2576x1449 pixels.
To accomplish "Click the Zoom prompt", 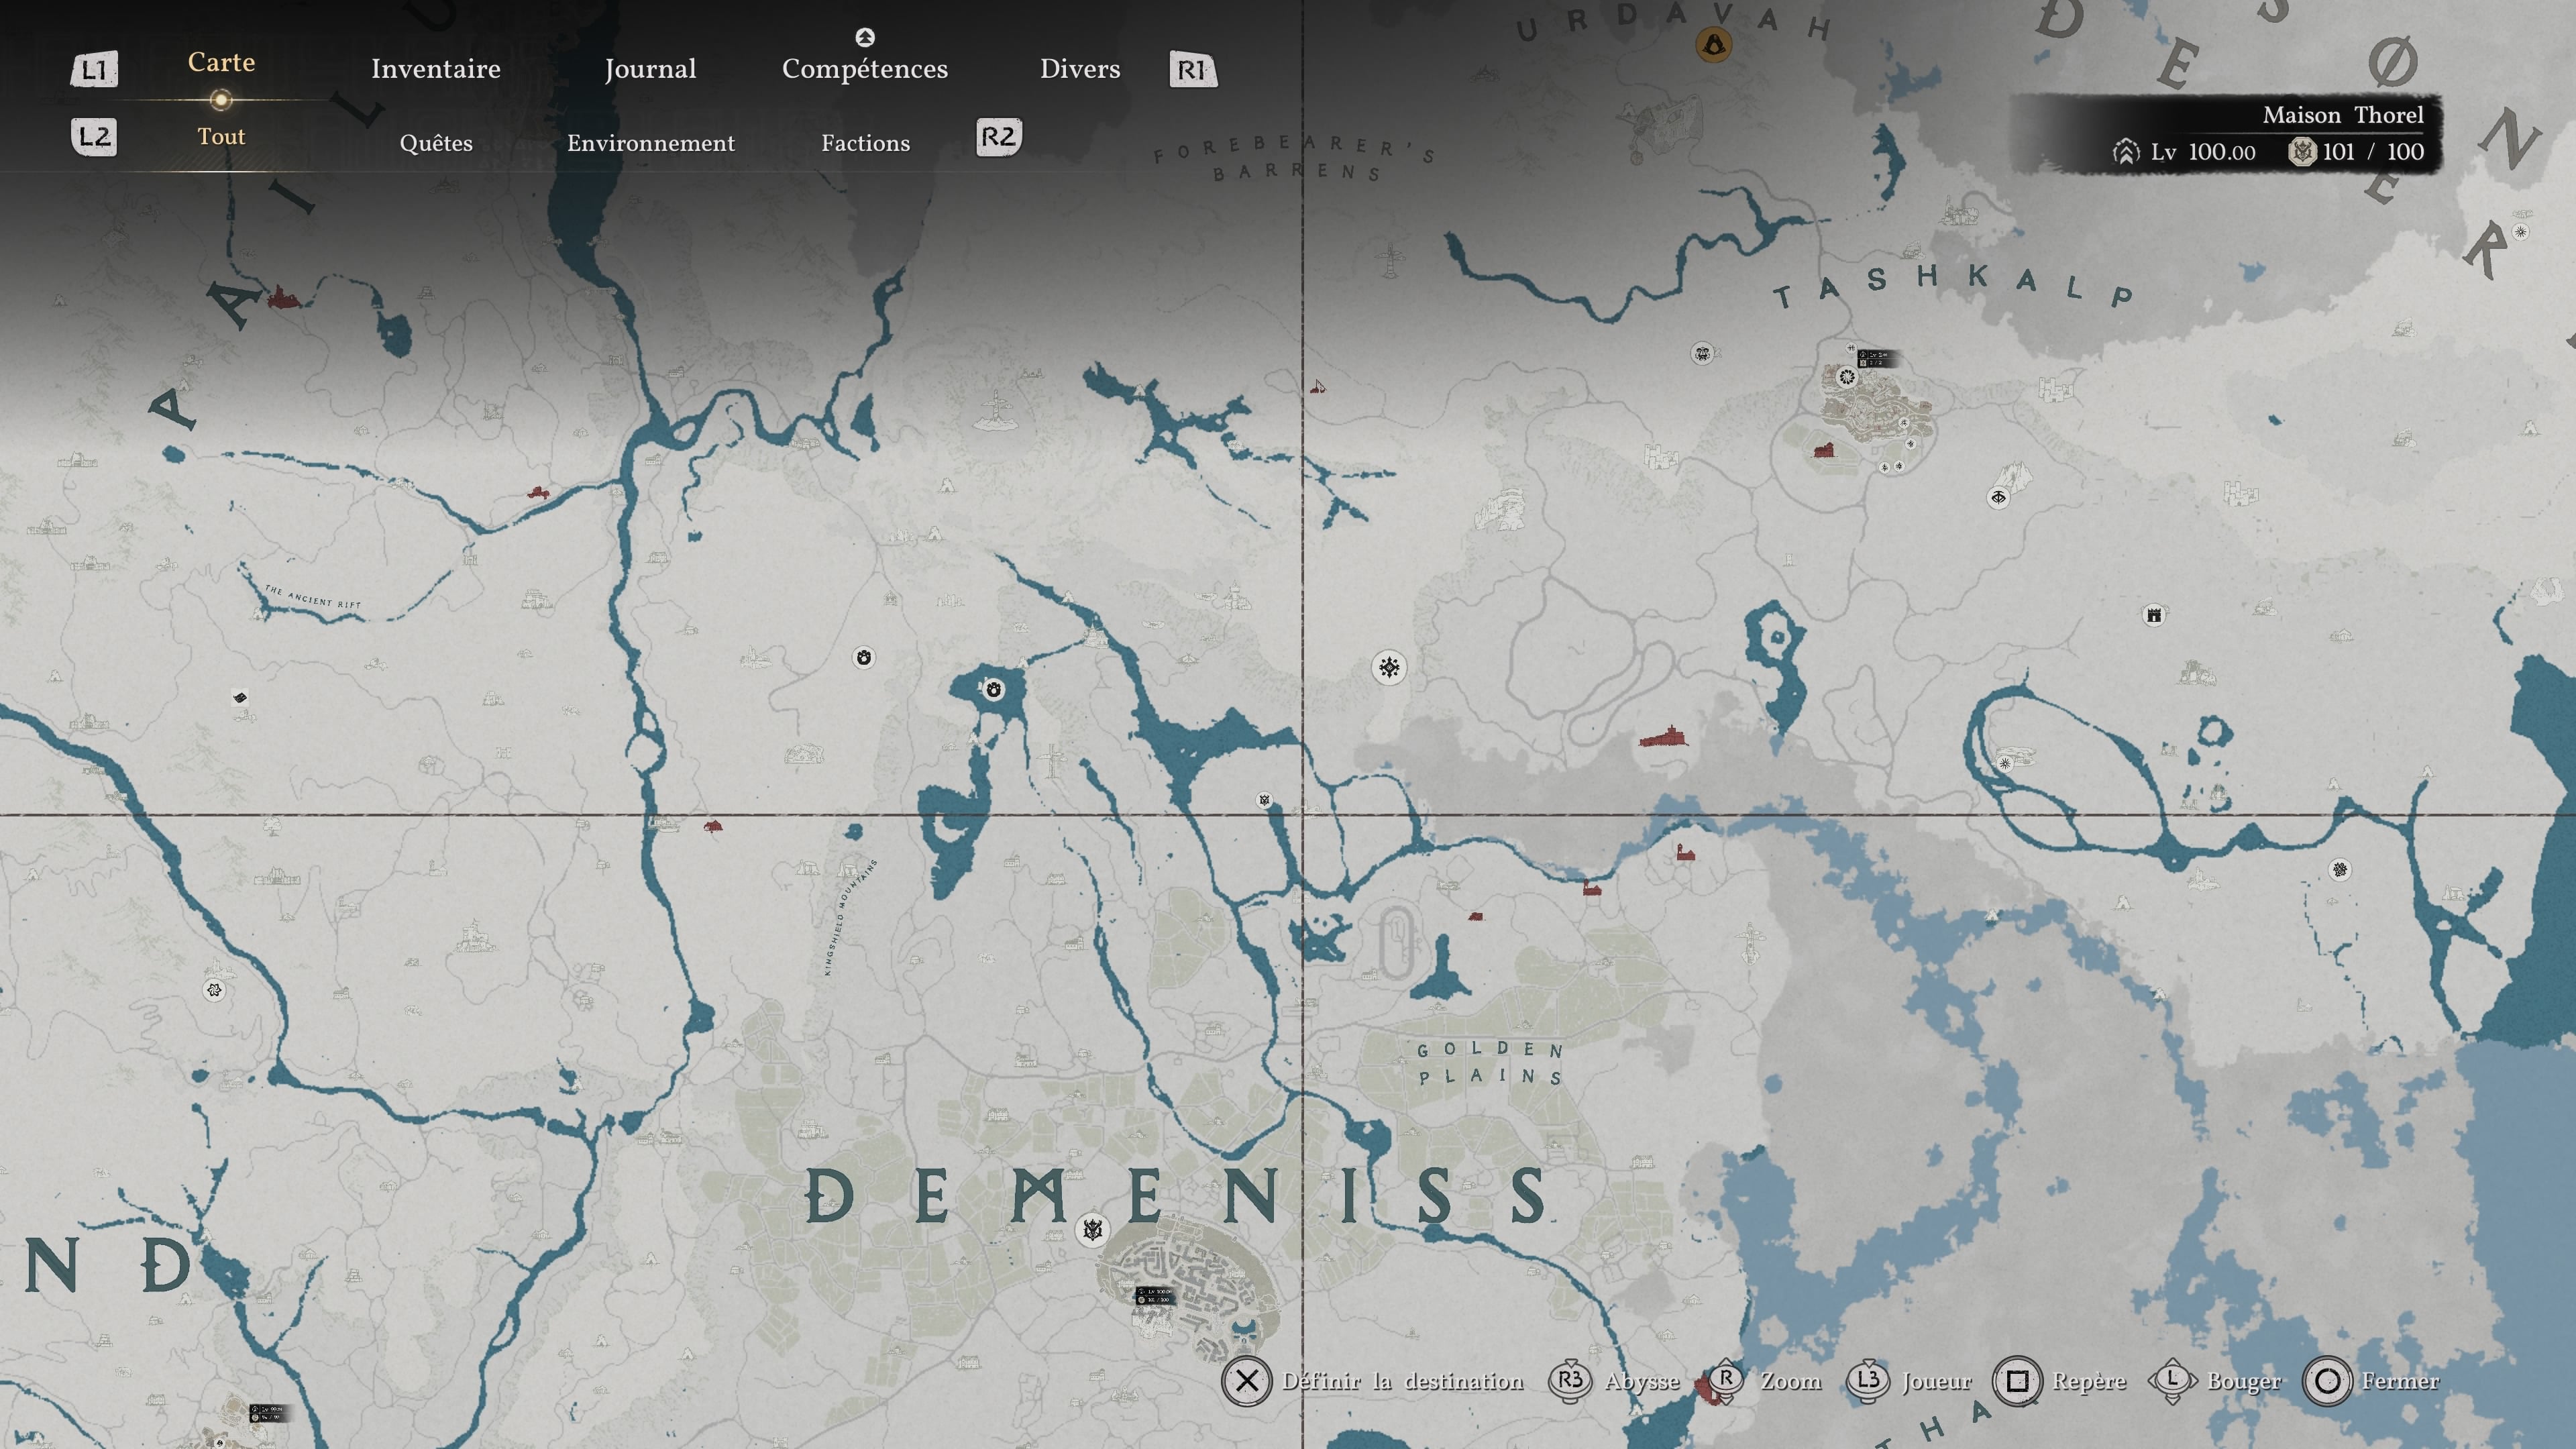I will [1764, 1381].
